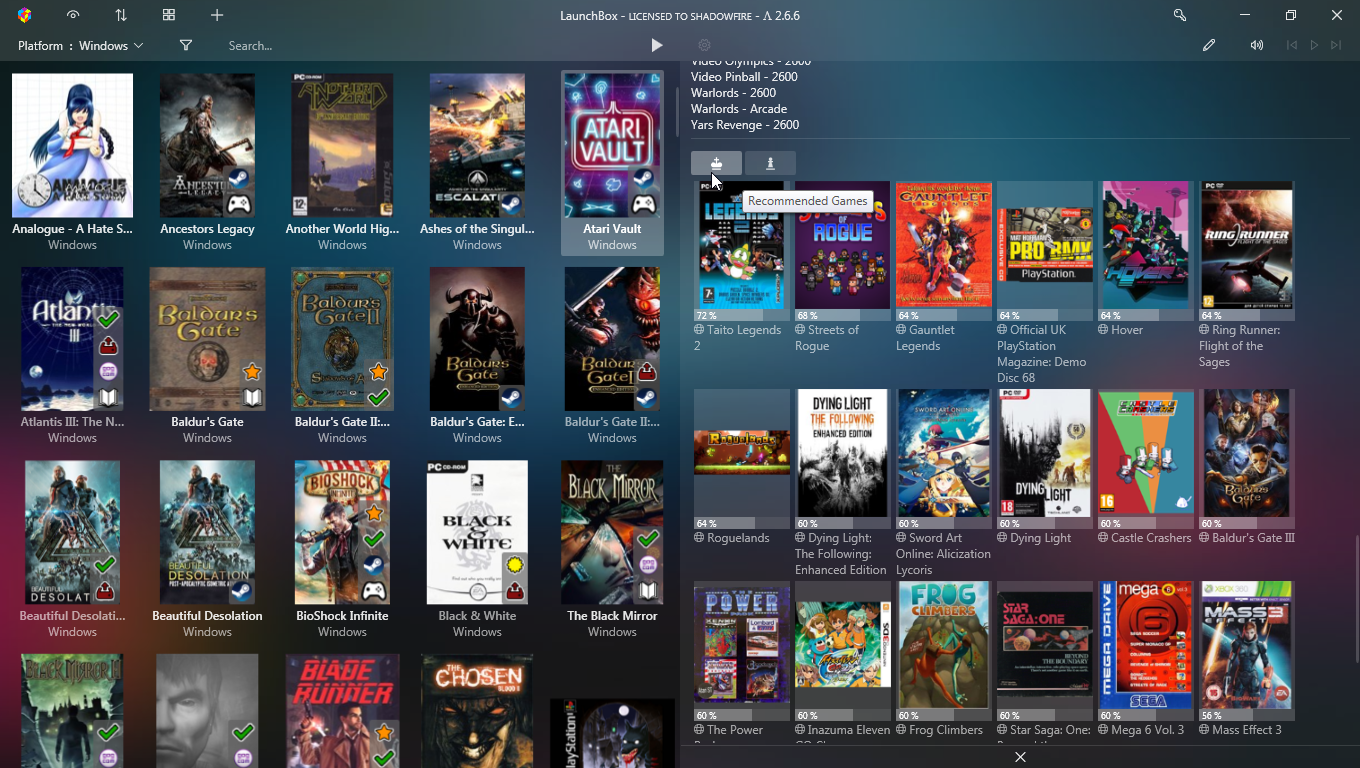This screenshot has height=768, width=1360.
Task: Expand the Platform: Windows dropdown
Action: coord(81,46)
